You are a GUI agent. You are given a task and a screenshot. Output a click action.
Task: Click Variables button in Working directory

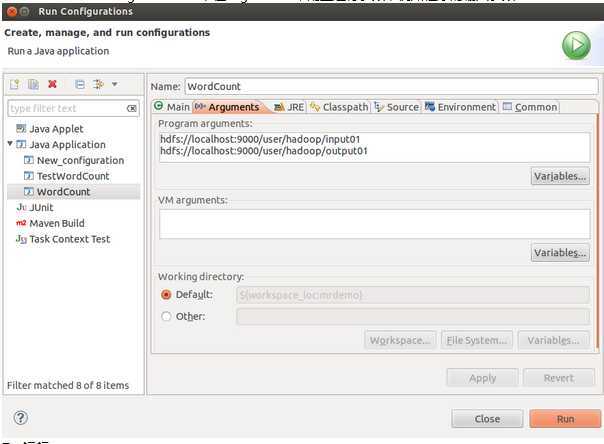[x=554, y=340]
